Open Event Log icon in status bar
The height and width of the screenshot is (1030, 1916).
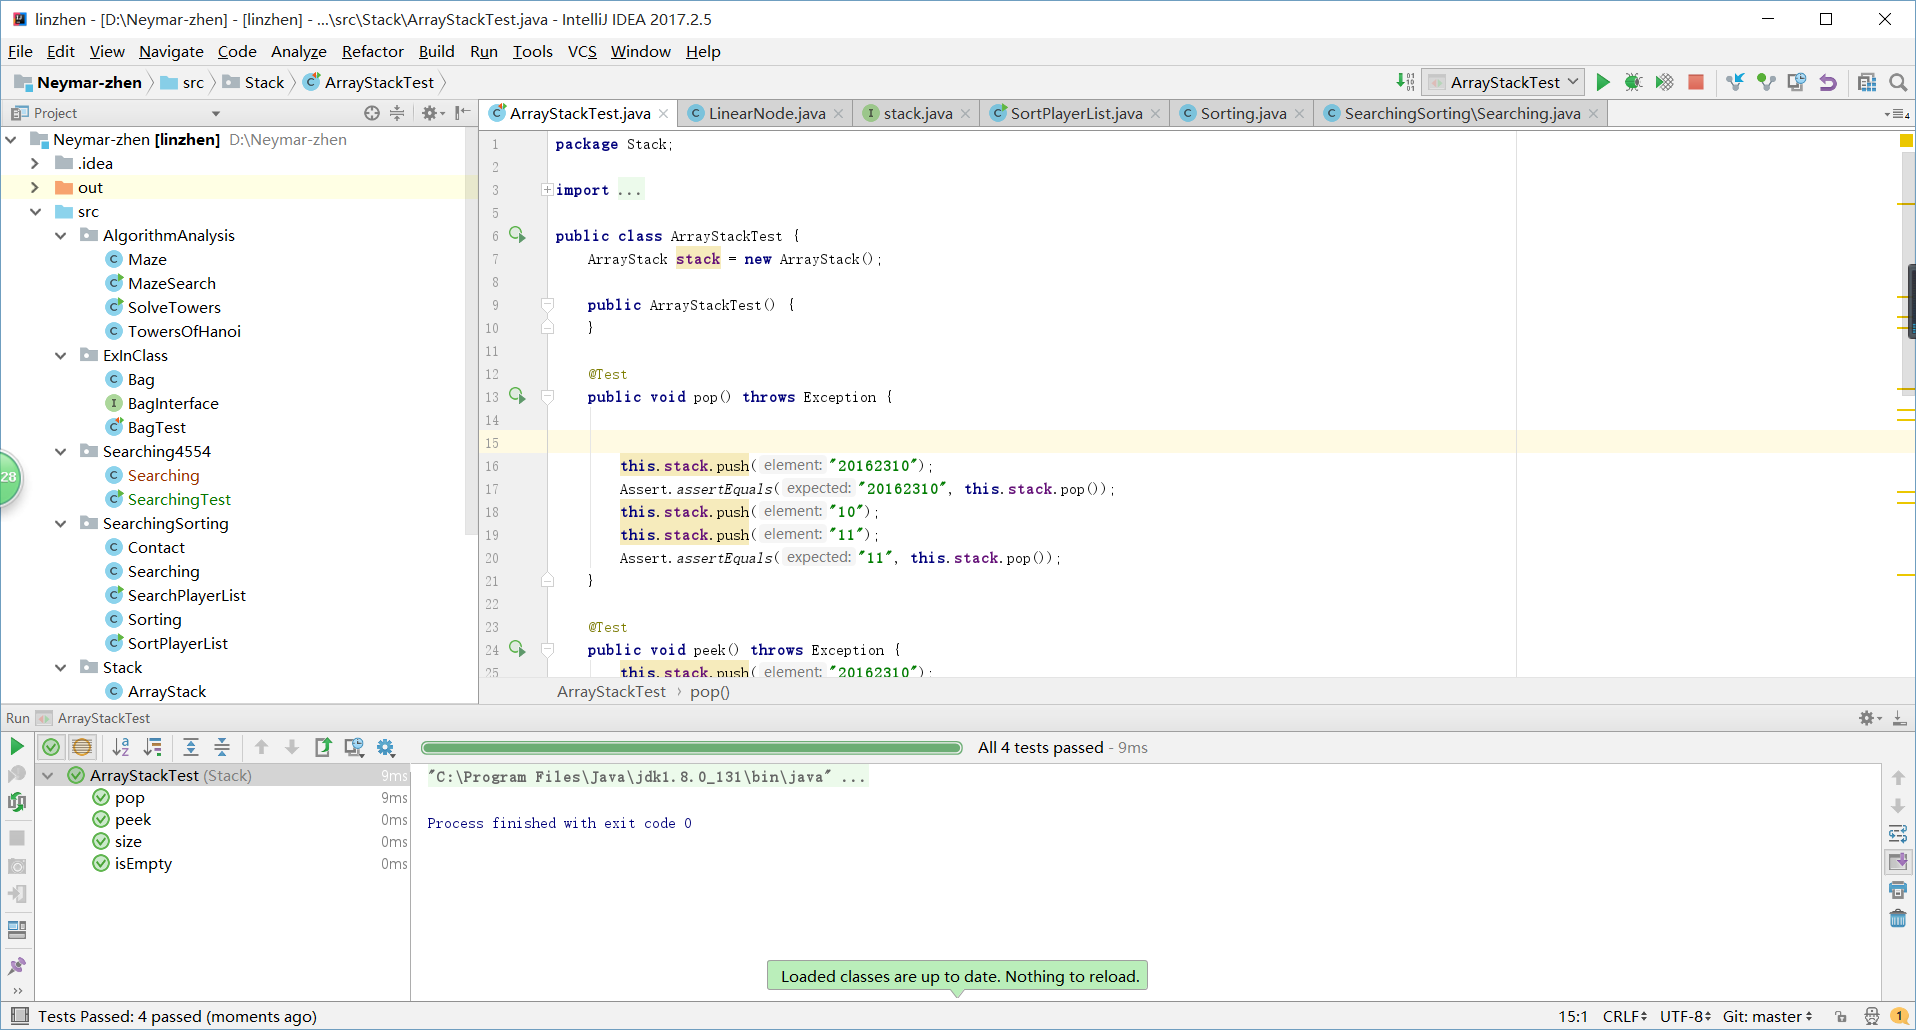tap(1899, 1016)
